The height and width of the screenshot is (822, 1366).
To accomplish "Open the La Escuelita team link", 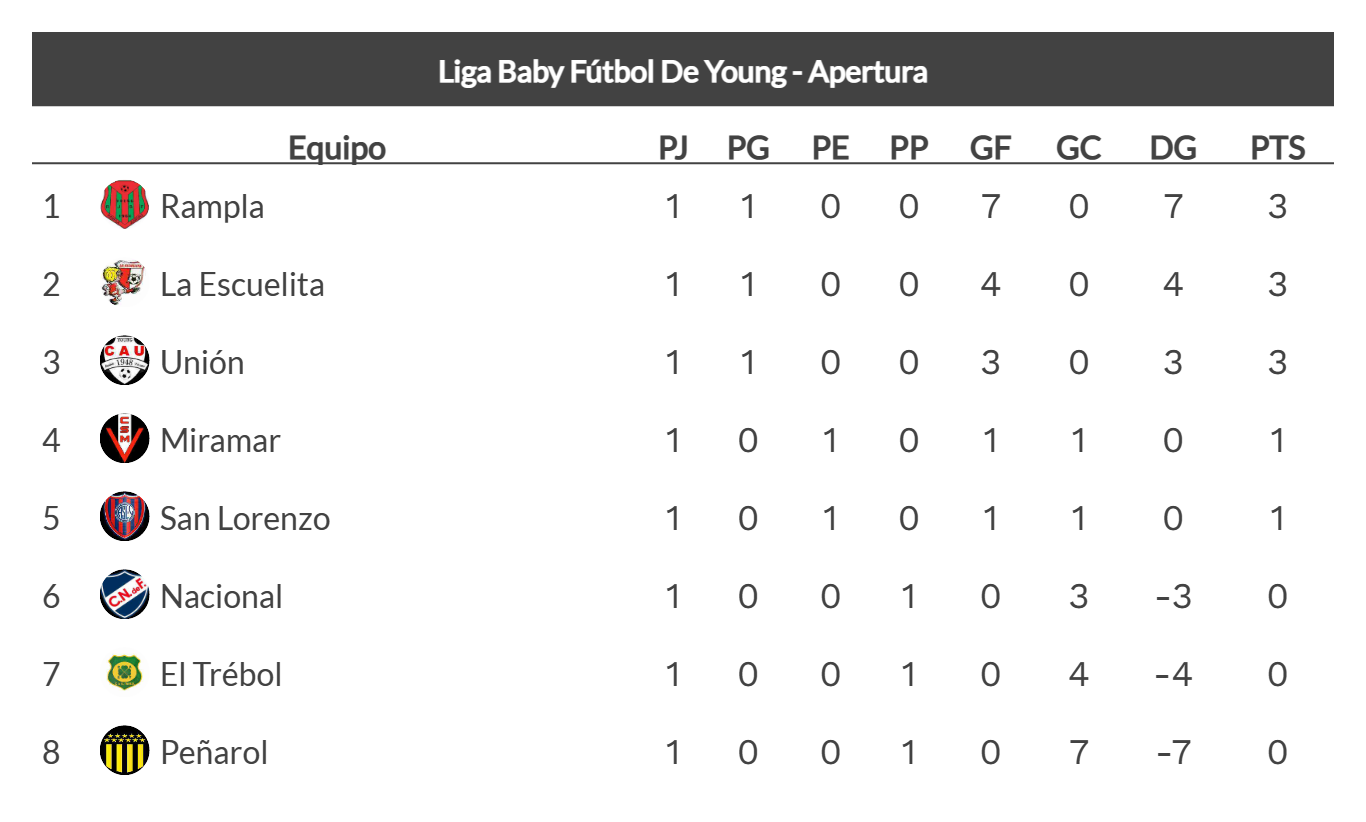I will 242,285.
